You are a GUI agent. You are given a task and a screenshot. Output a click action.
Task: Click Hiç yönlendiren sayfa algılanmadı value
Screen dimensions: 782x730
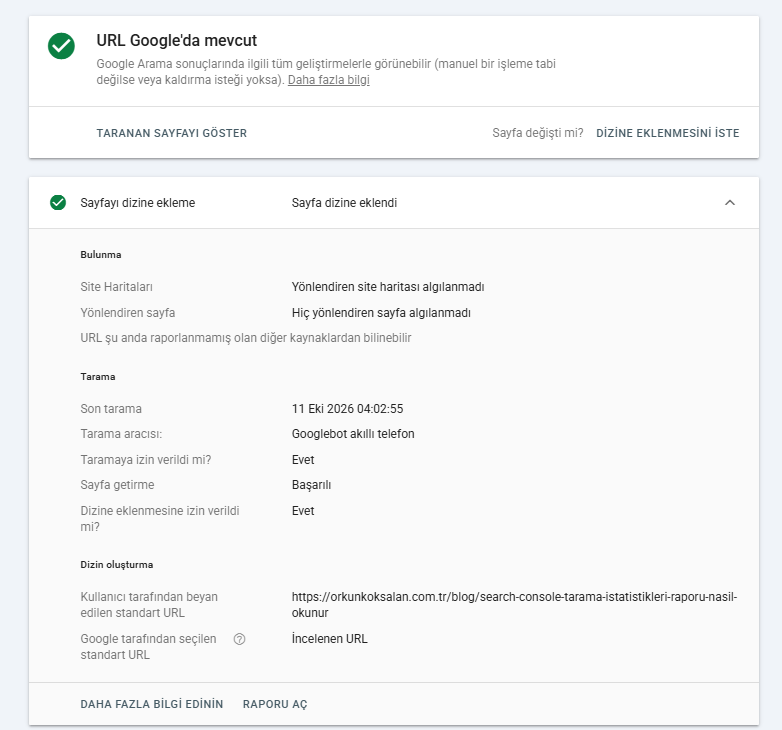click(x=381, y=313)
